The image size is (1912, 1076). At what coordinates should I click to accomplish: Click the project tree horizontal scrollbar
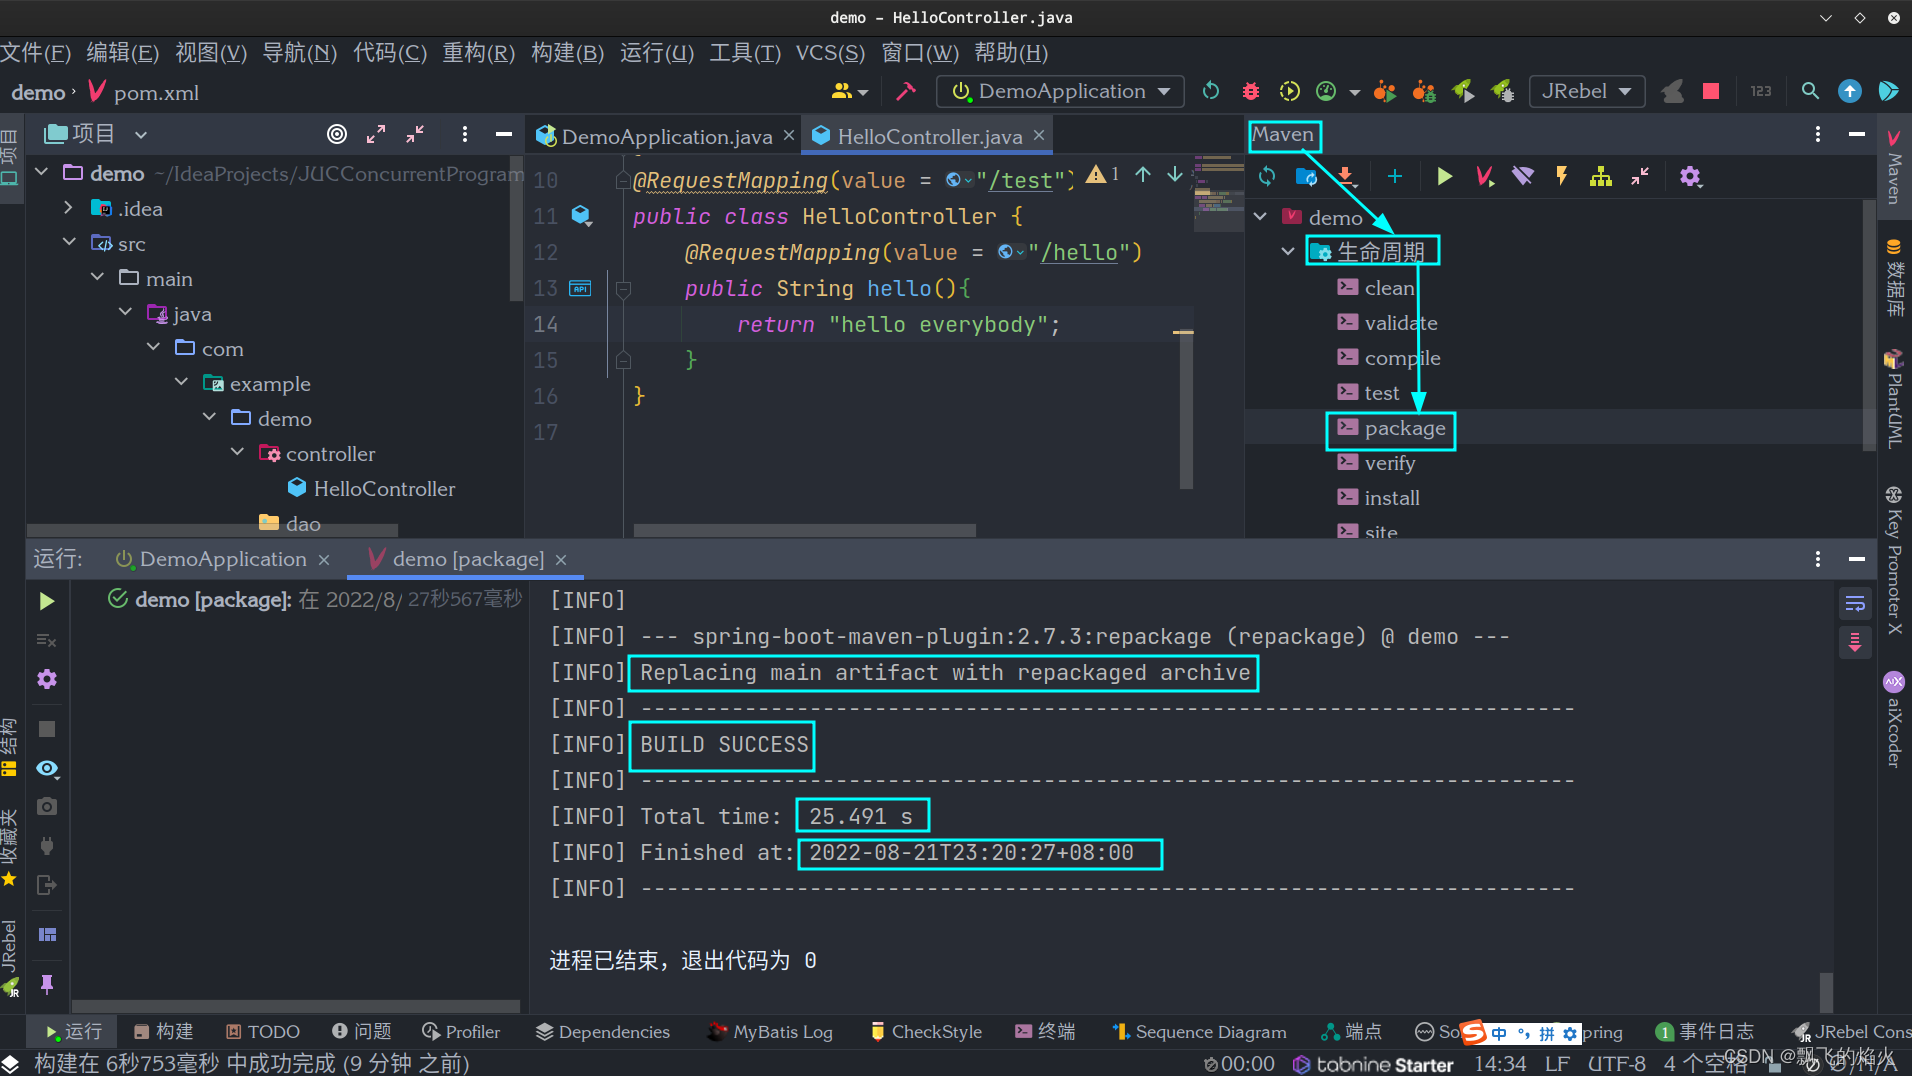tap(212, 530)
